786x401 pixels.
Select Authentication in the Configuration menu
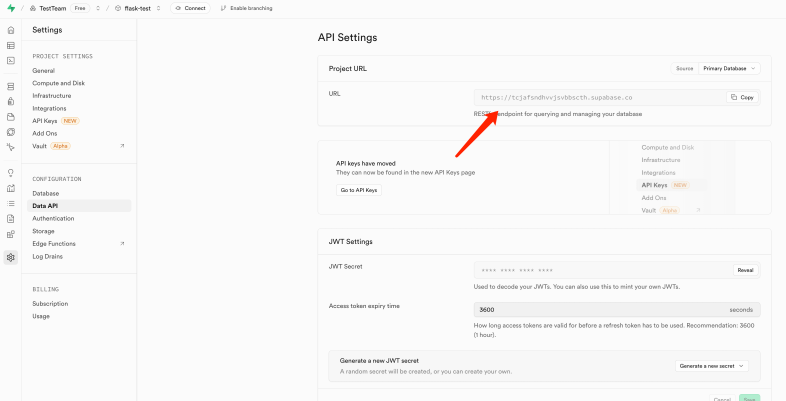click(53, 218)
